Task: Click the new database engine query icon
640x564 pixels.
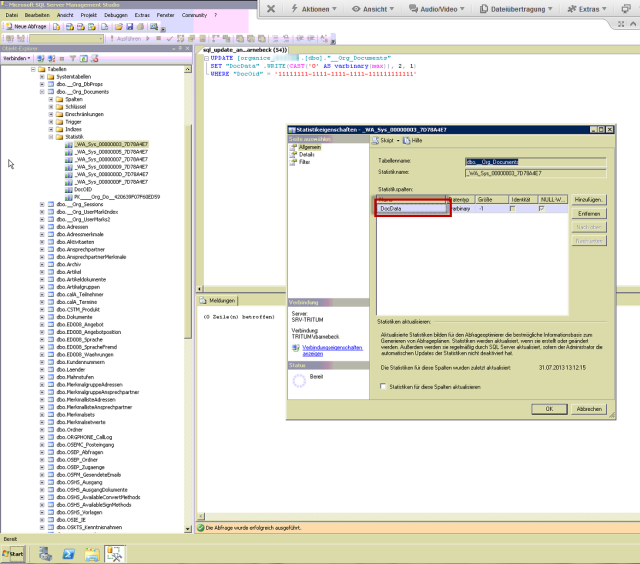Action: point(56,27)
